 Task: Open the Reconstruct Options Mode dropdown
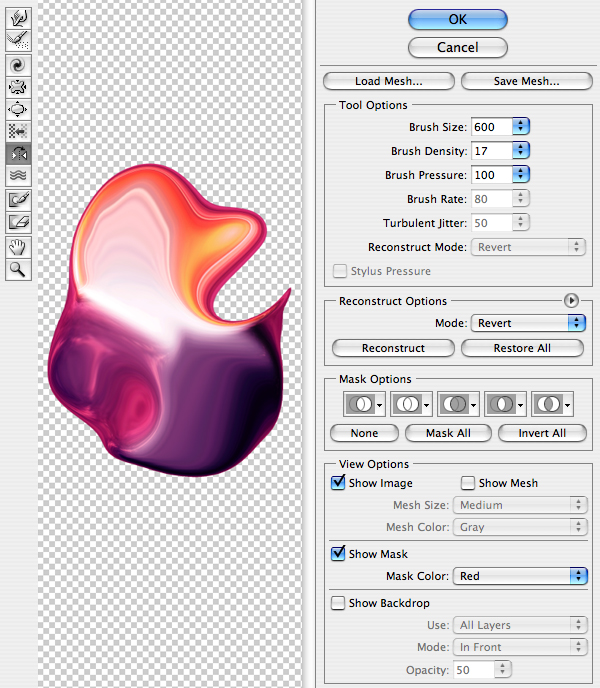click(x=528, y=323)
